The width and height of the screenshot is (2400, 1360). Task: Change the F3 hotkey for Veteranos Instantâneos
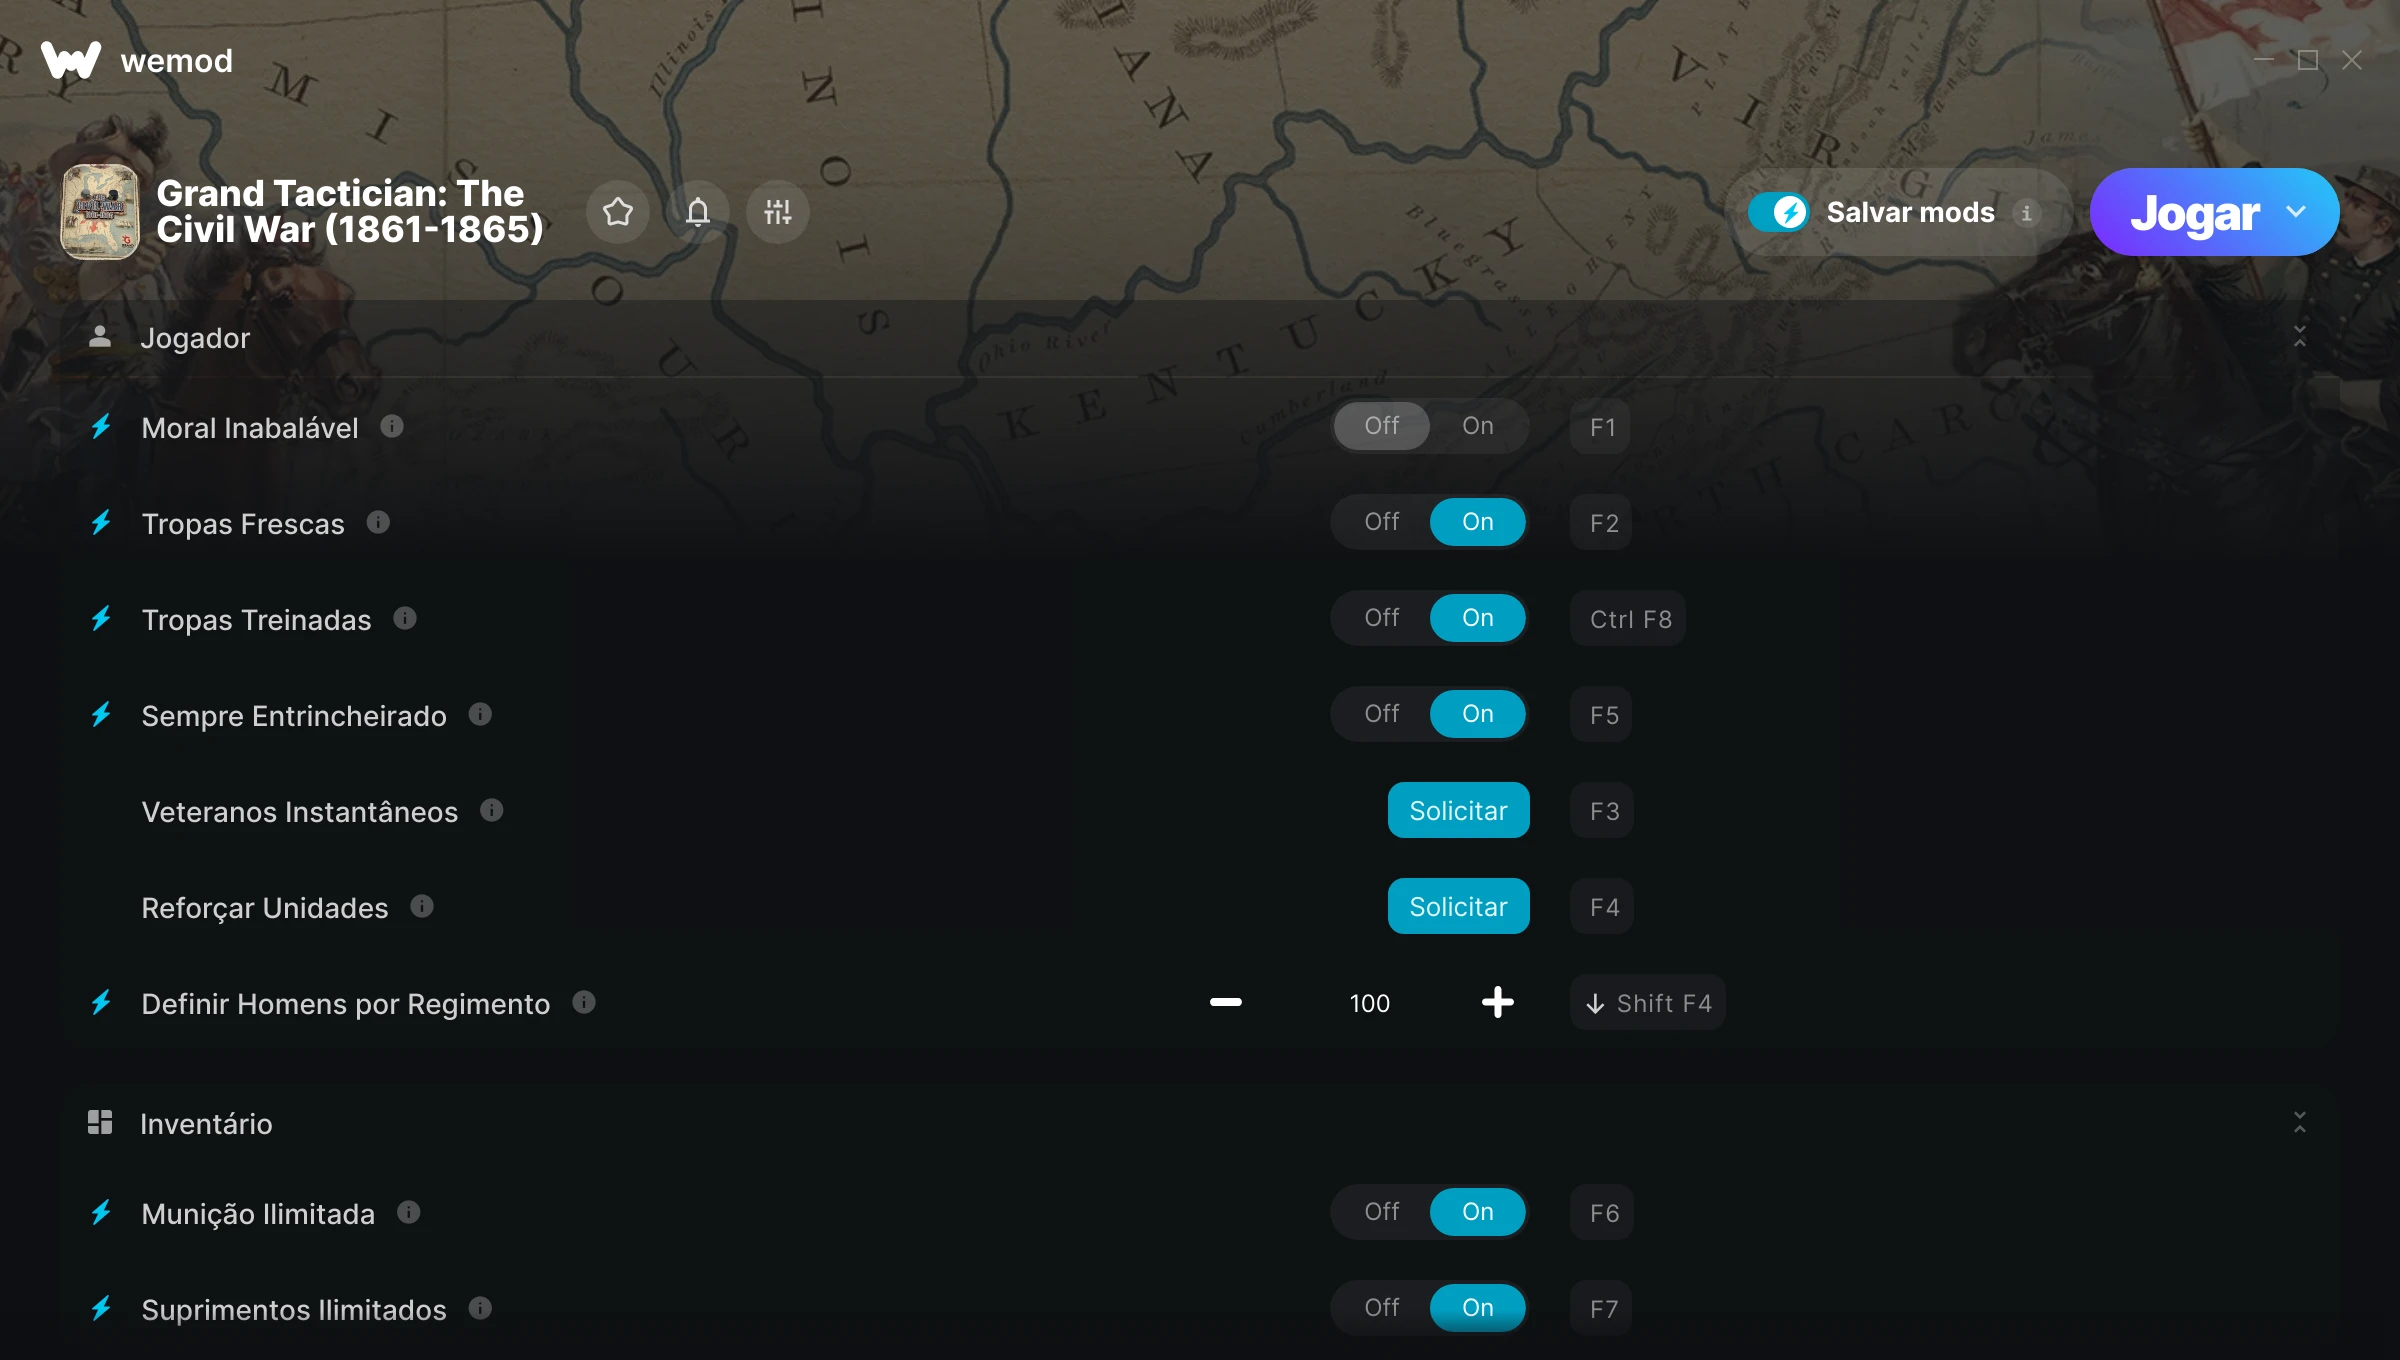[1603, 811]
